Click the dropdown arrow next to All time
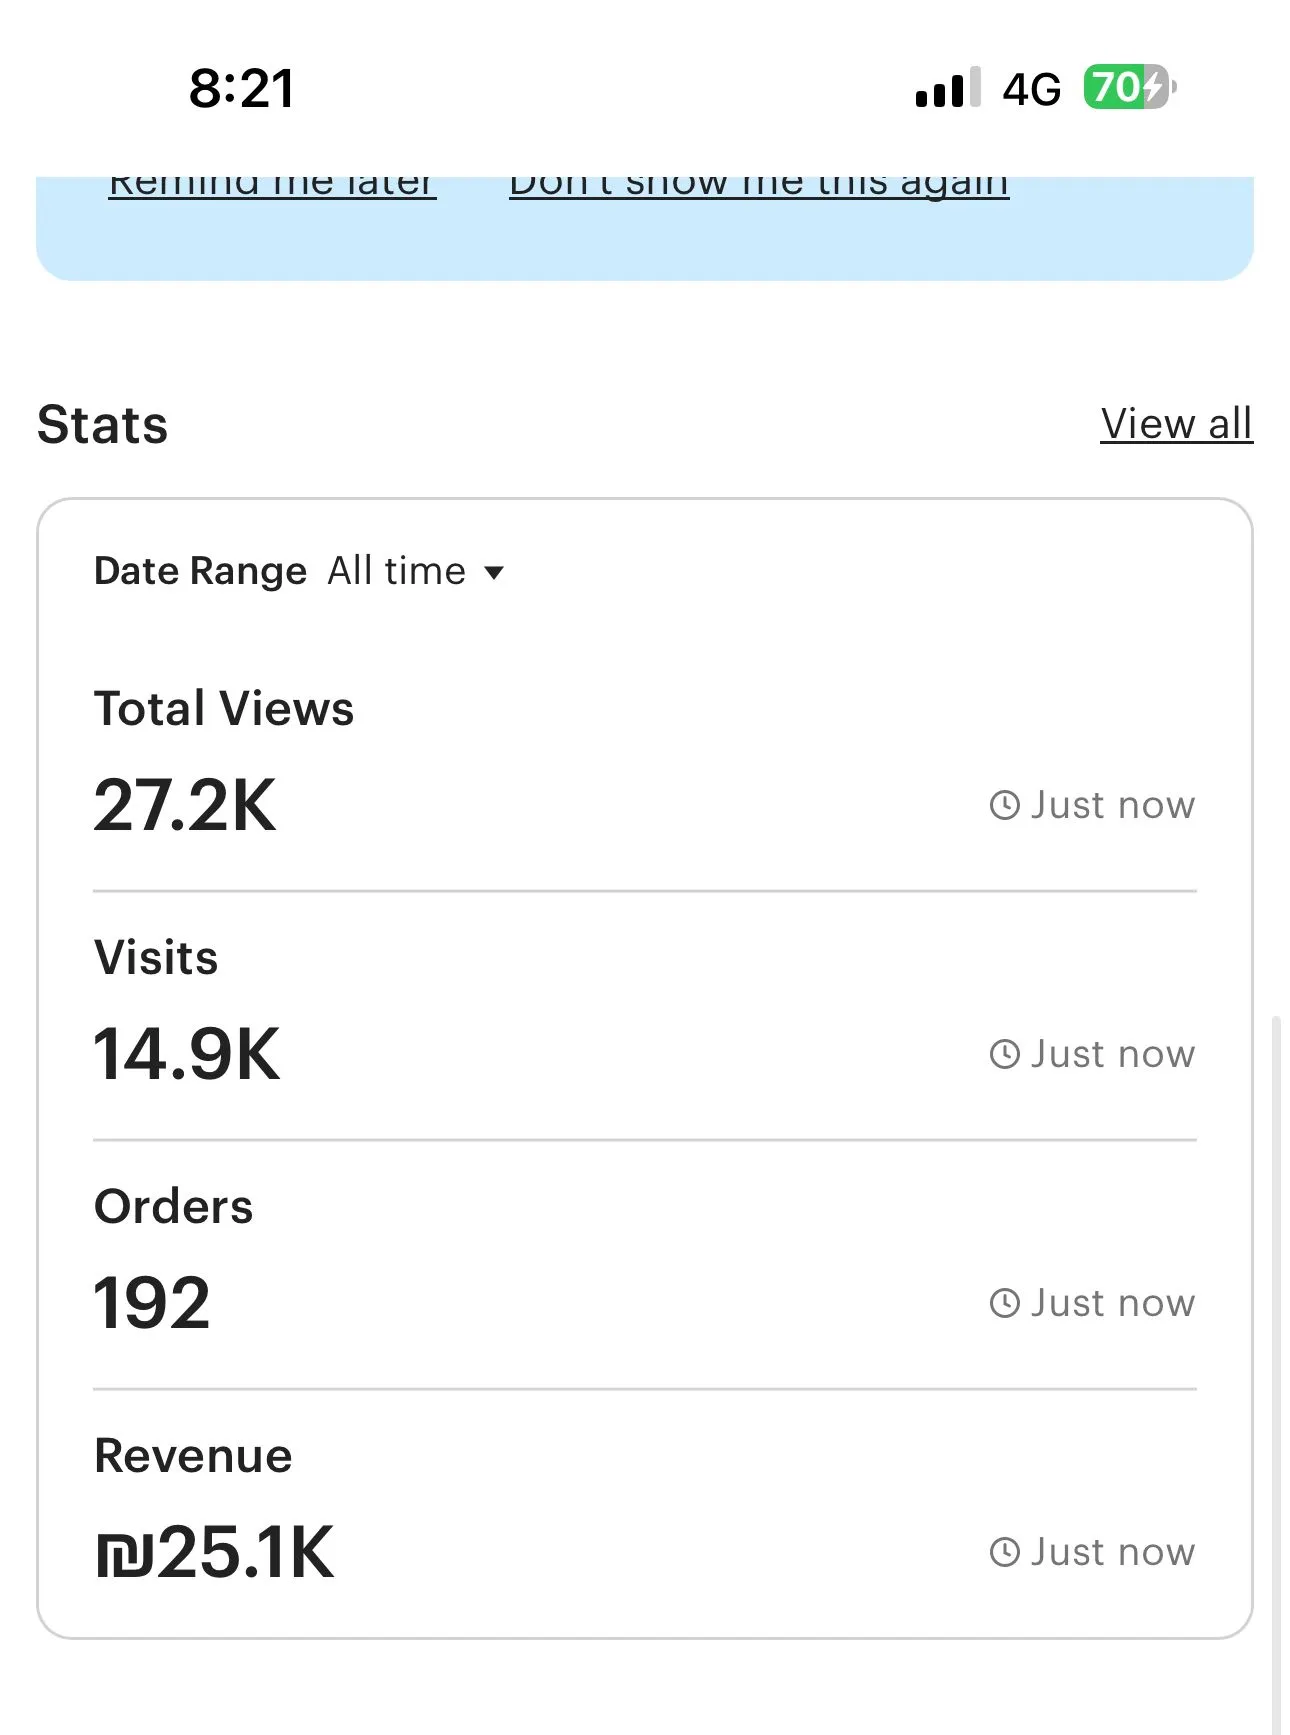Screen dimensions: 1290x1735 tap(494, 573)
